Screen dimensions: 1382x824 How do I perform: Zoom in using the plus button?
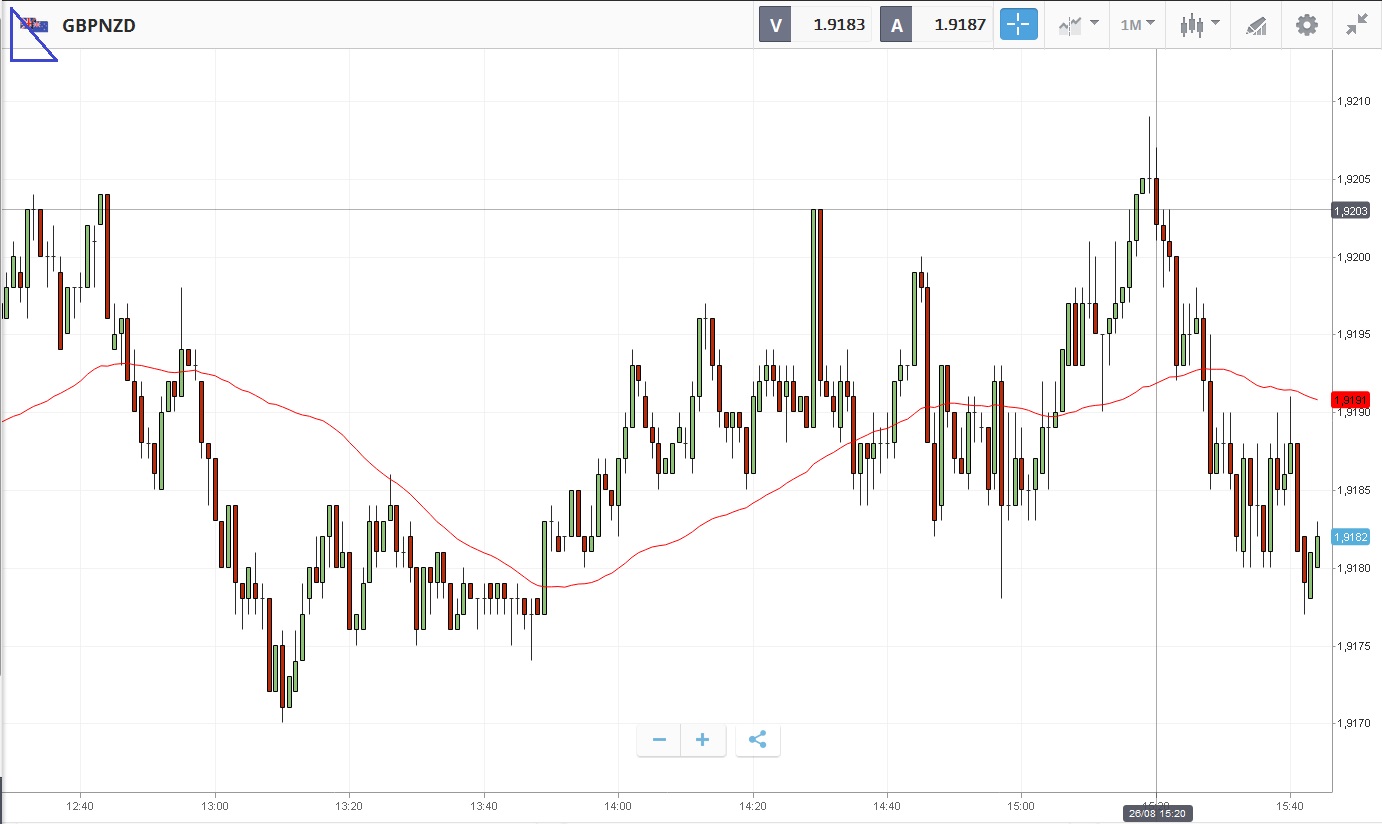tap(703, 740)
